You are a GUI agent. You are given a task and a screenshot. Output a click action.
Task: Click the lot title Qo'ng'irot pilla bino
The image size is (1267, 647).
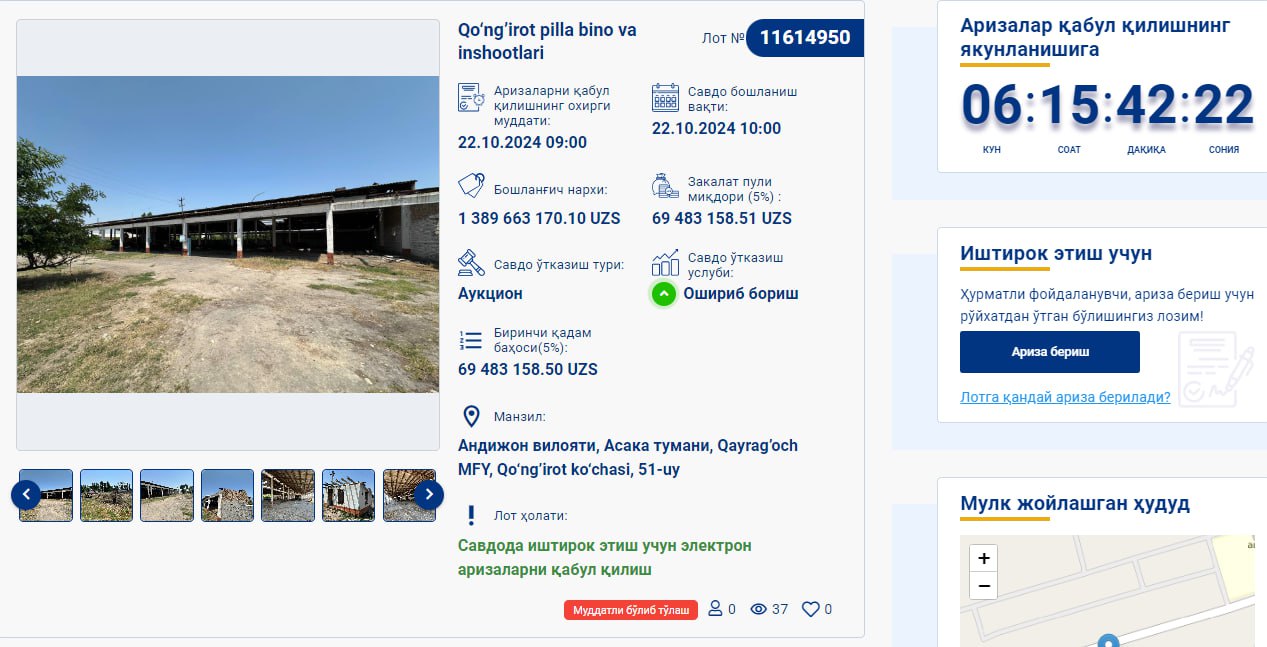[547, 41]
